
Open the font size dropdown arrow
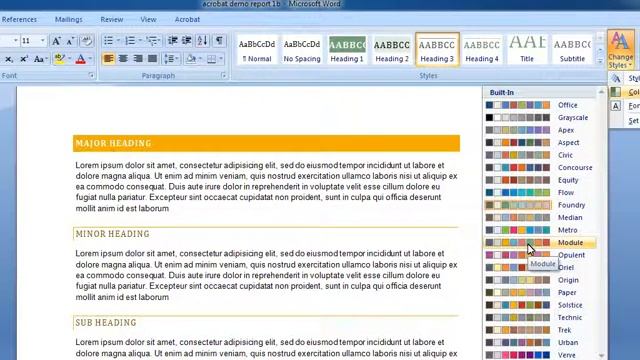pos(42,40)
